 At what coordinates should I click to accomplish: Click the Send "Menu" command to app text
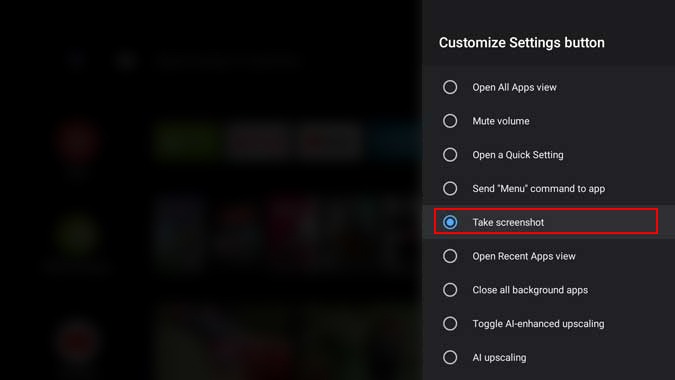tap(539, 188)
